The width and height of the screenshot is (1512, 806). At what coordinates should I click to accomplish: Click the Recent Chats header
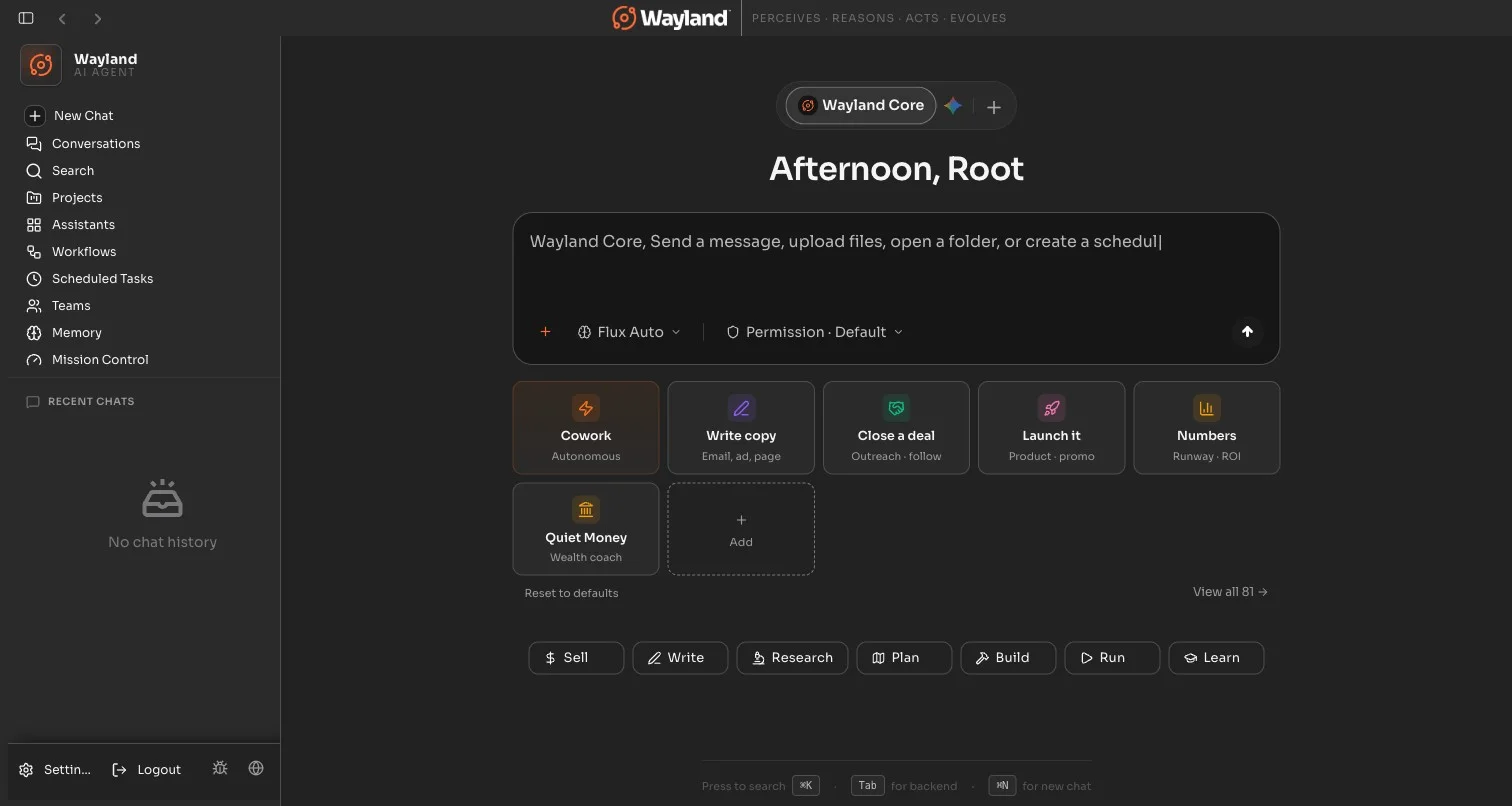[x=80, y=401]
